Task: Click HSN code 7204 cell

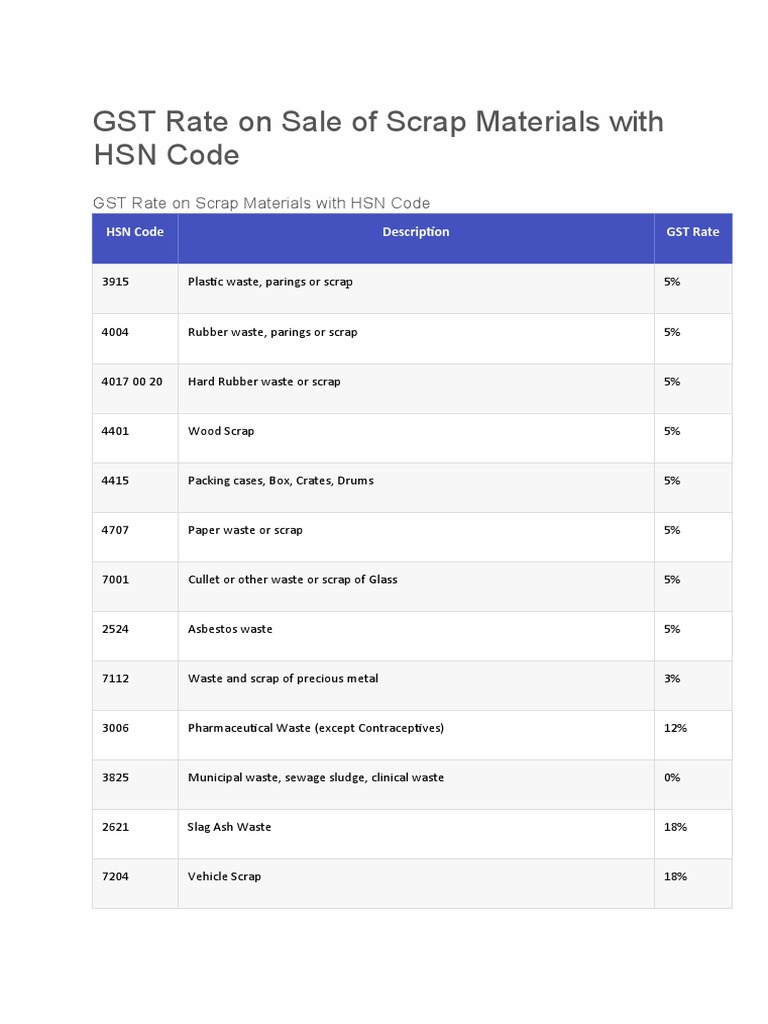Action: (116, 877)
